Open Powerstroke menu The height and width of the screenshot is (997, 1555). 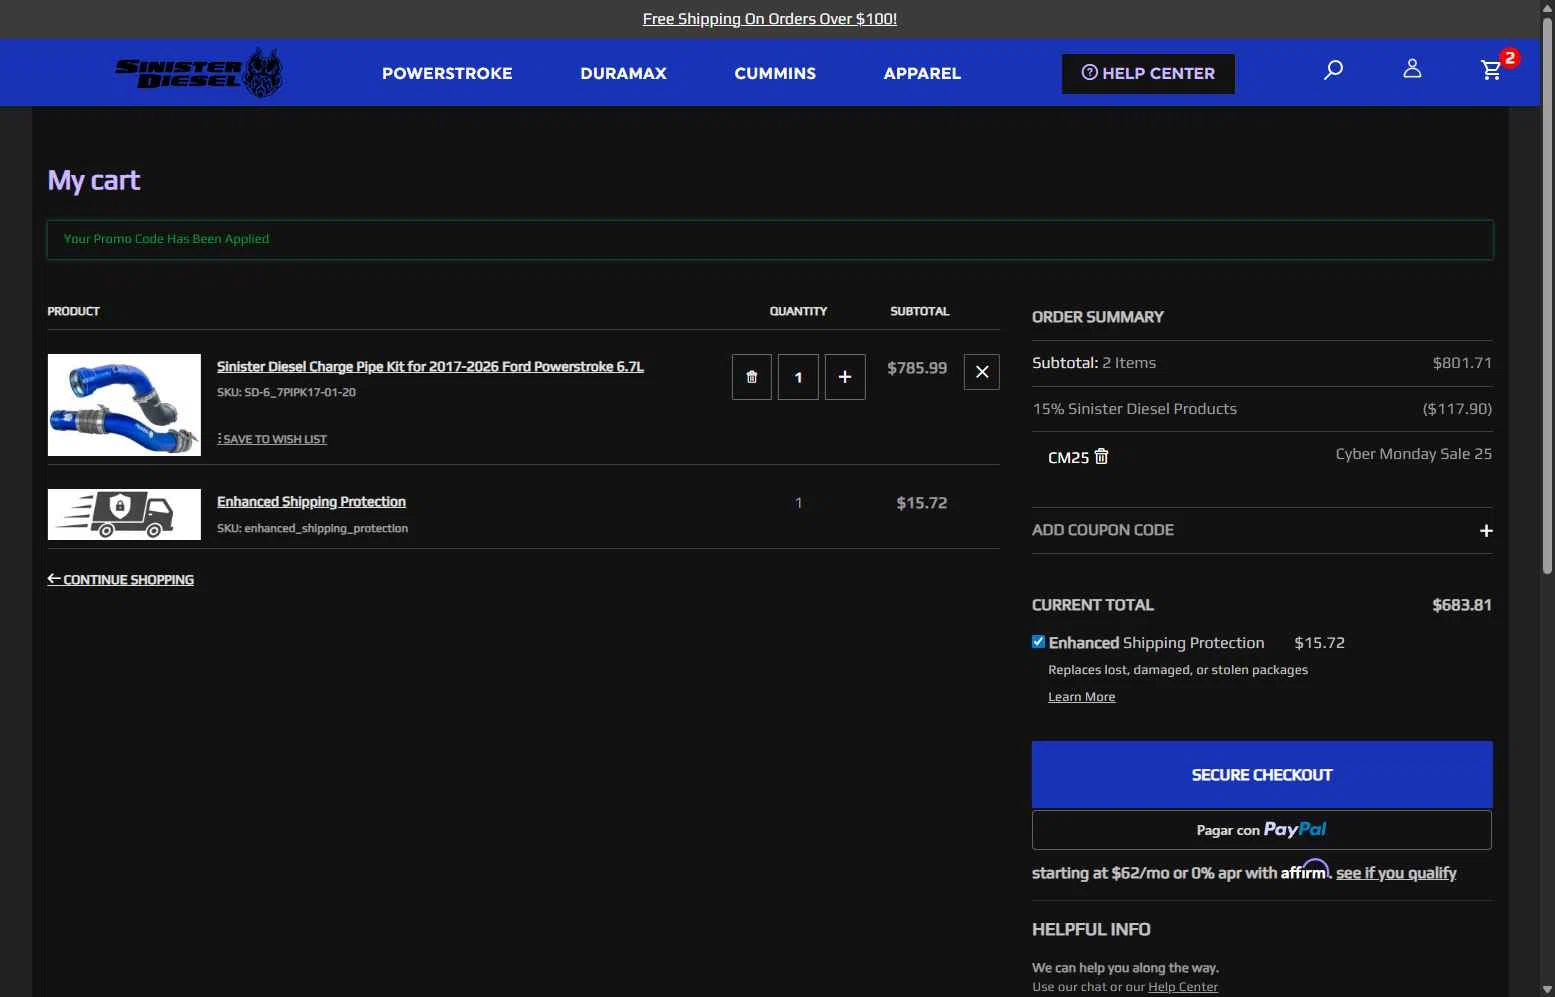pos(447,73)
